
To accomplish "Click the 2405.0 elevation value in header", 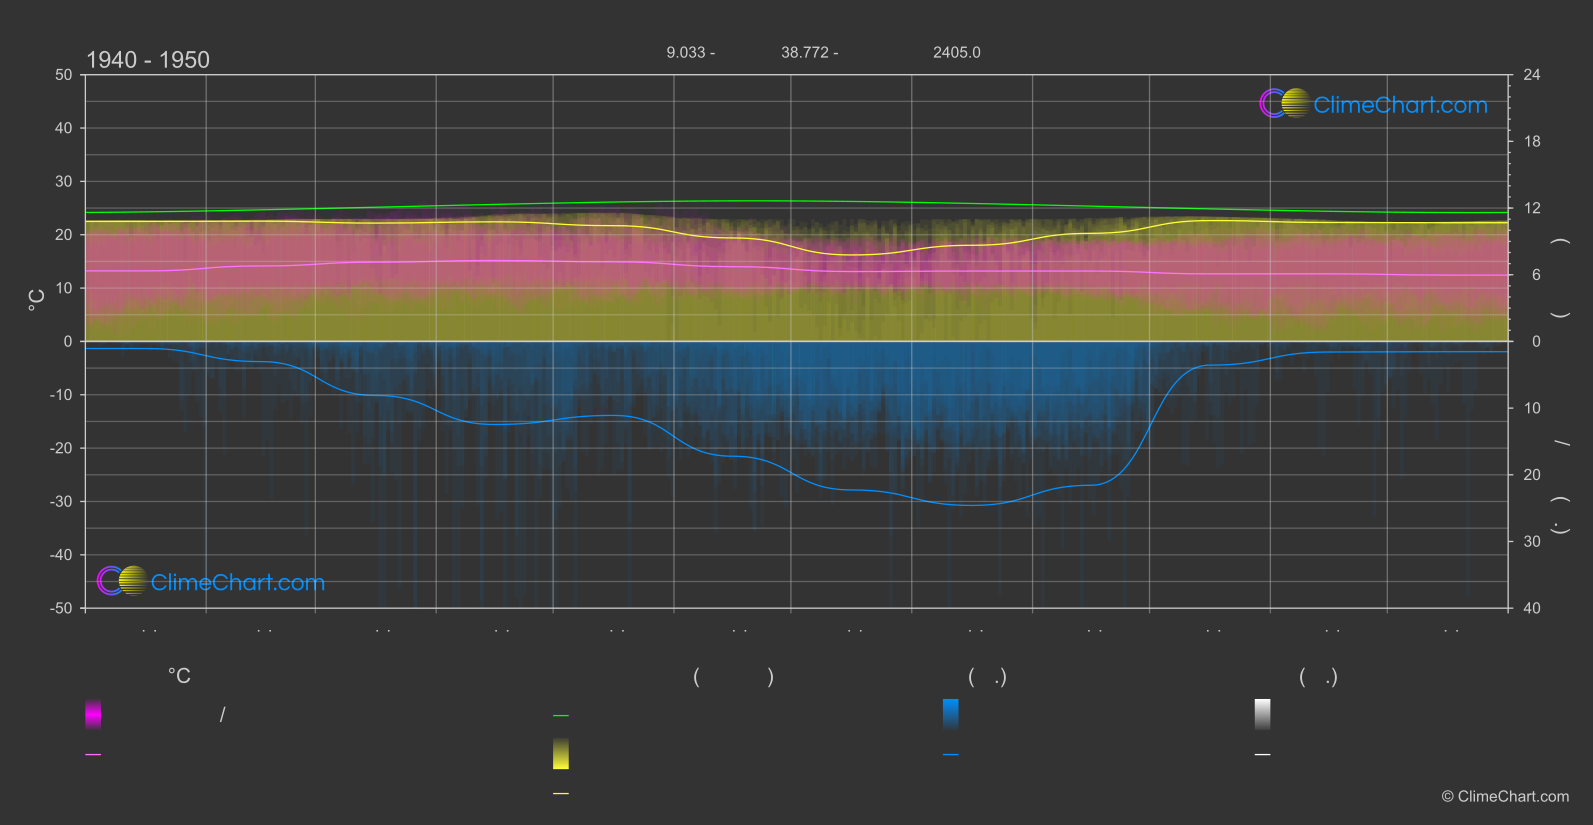I will 957,53.
